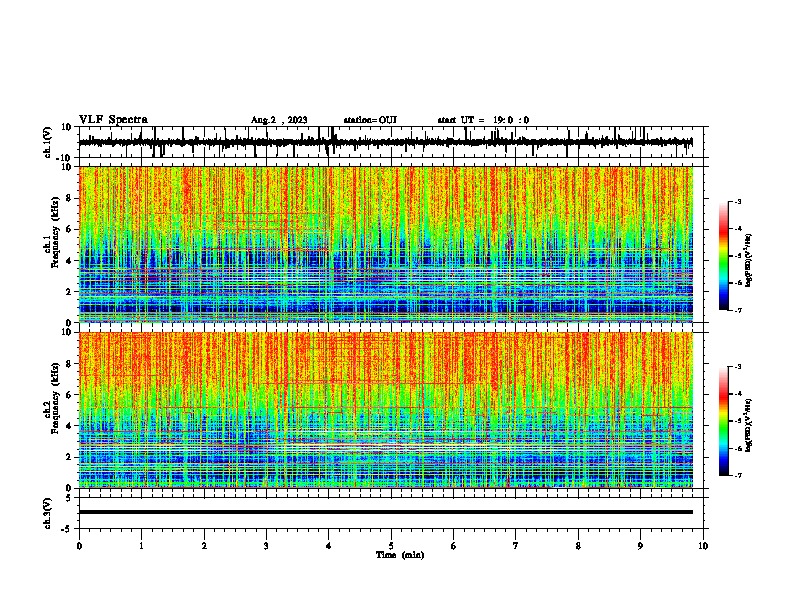Click the "-3" label on ch.1 colorbar
This screenshot has height=612, width=792.
737,202
